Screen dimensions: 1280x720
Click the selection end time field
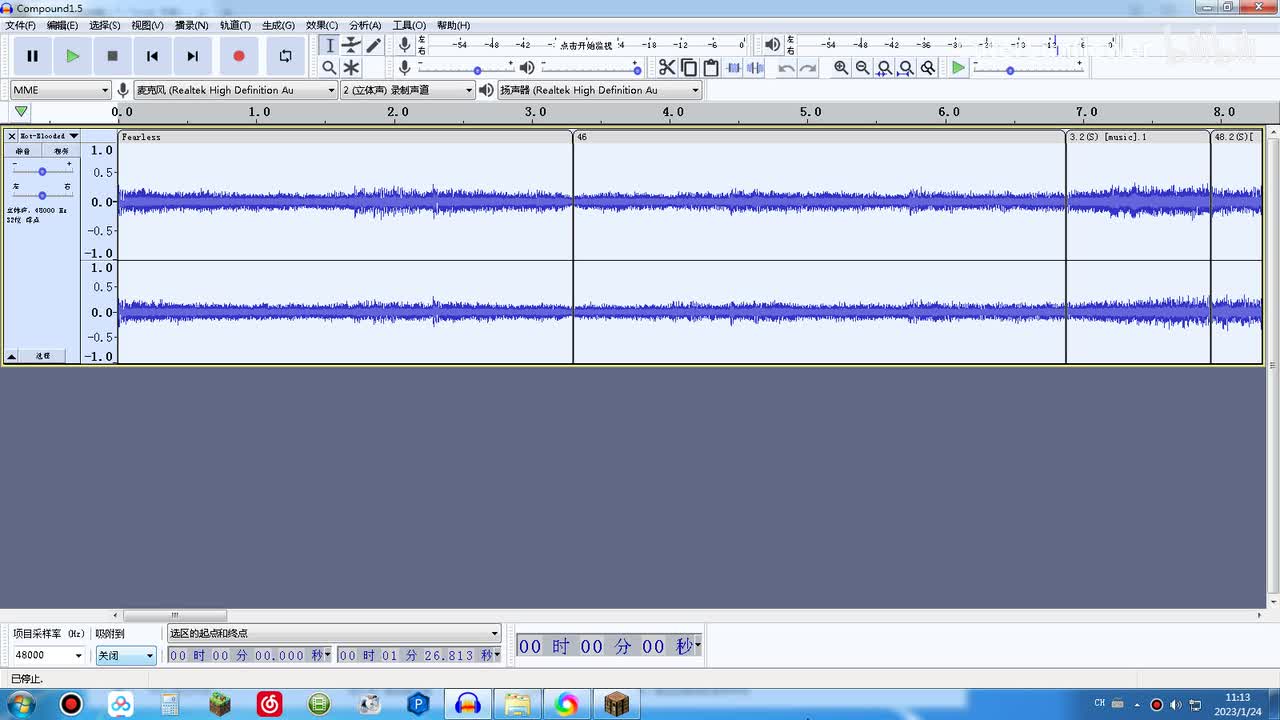coord(418,655)
